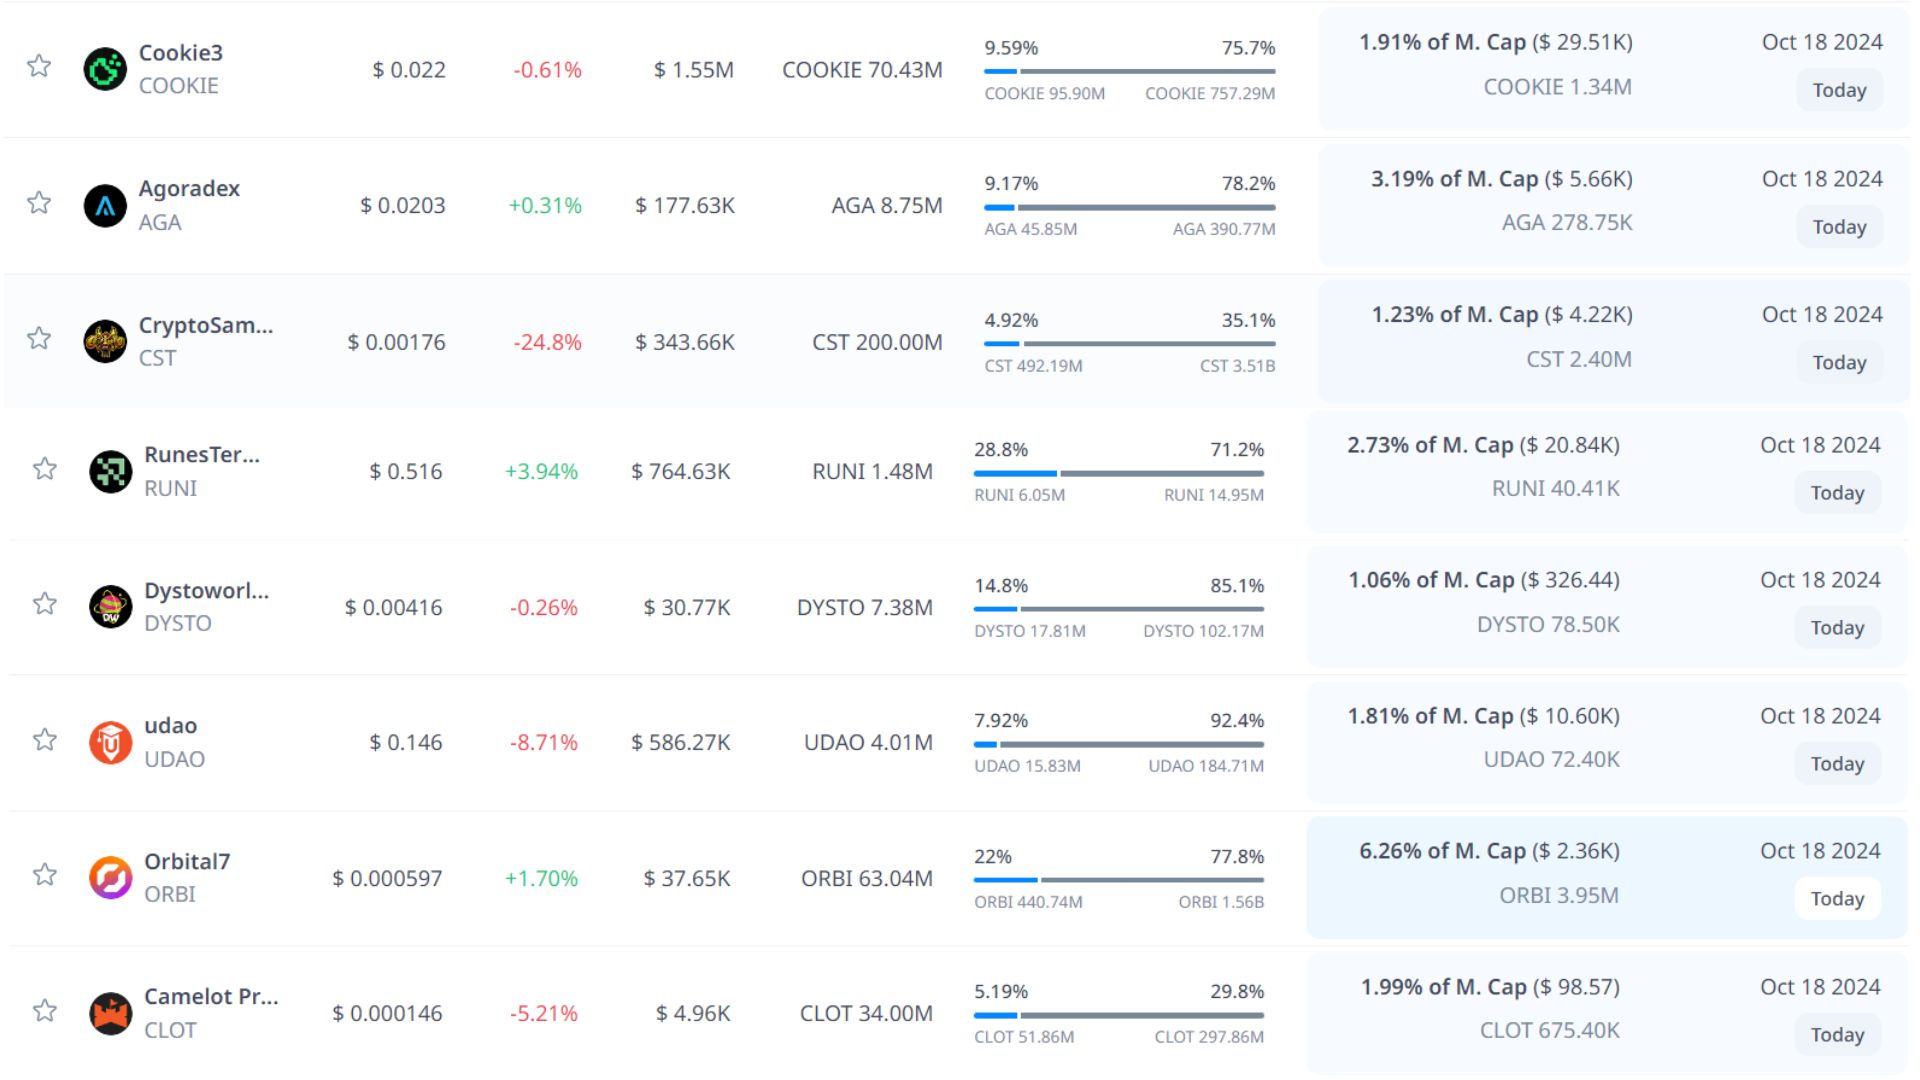Star the udao token row
This screenshot has width=1920, height=1080.
[x=45, y=740]
